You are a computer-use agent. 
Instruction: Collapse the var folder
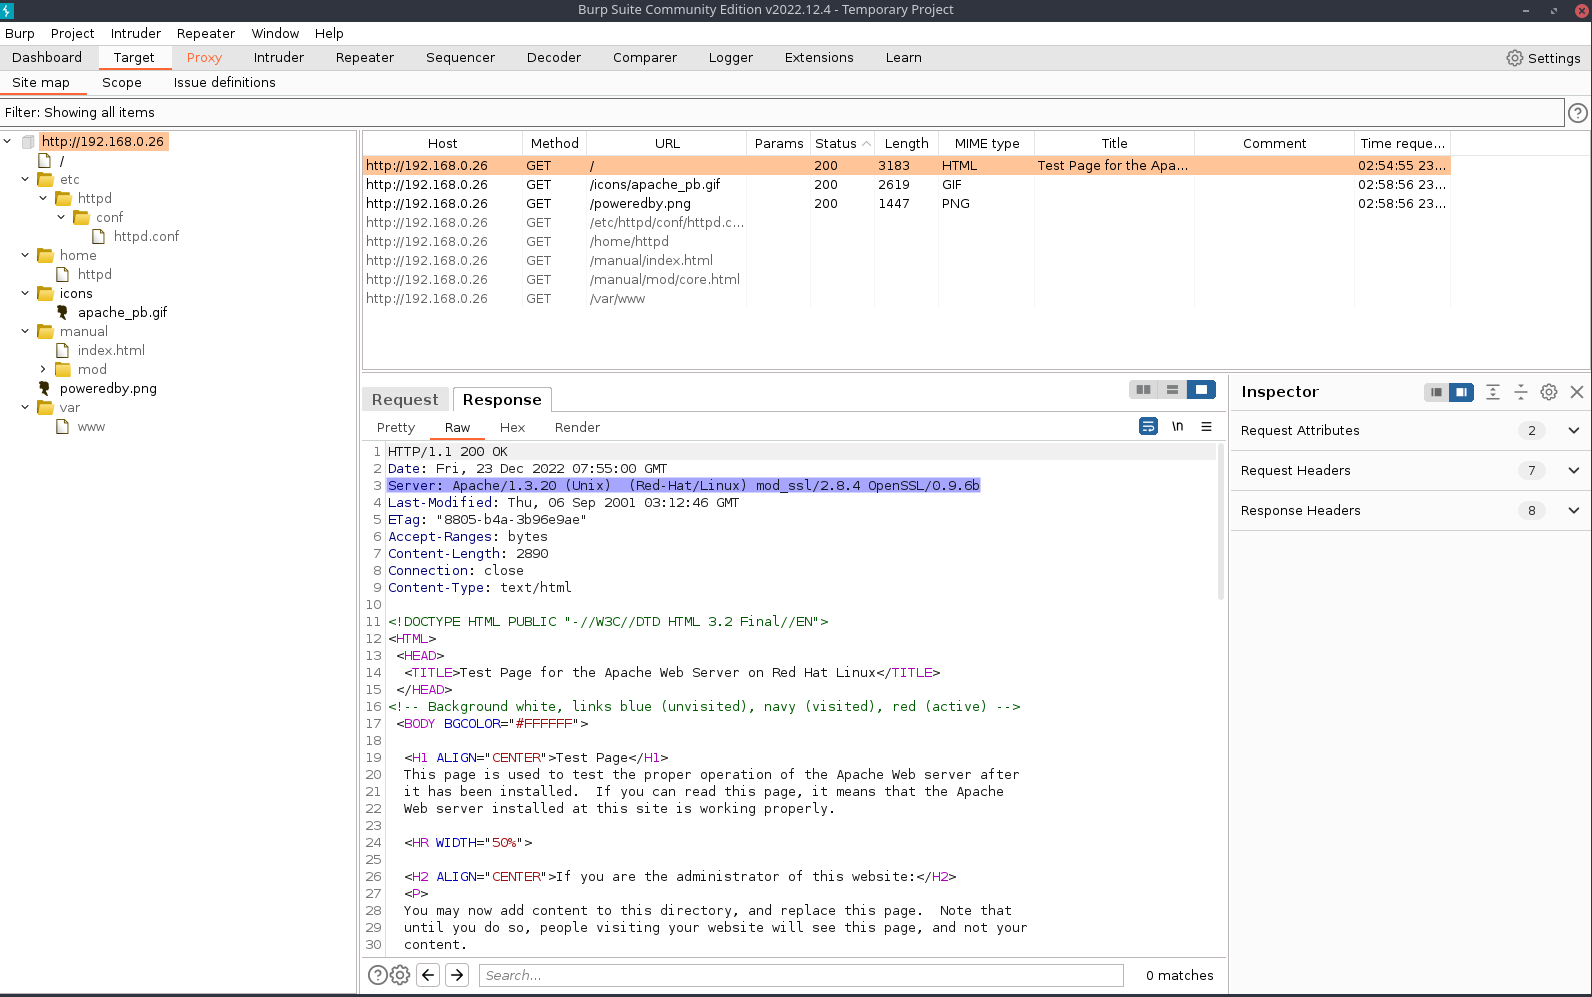[x=26, y=407]
